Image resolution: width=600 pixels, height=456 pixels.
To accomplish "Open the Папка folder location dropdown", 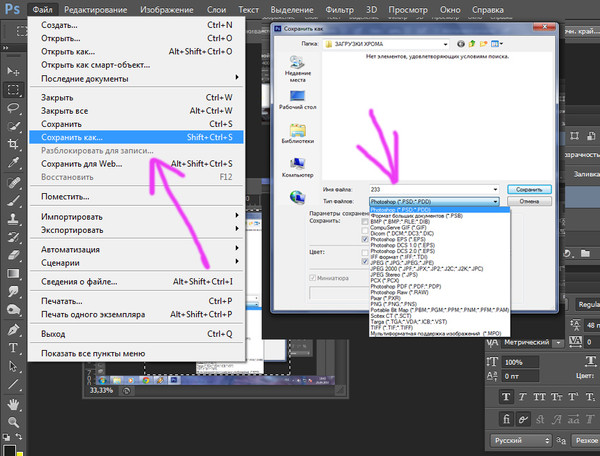I will (x=386, y=44).
